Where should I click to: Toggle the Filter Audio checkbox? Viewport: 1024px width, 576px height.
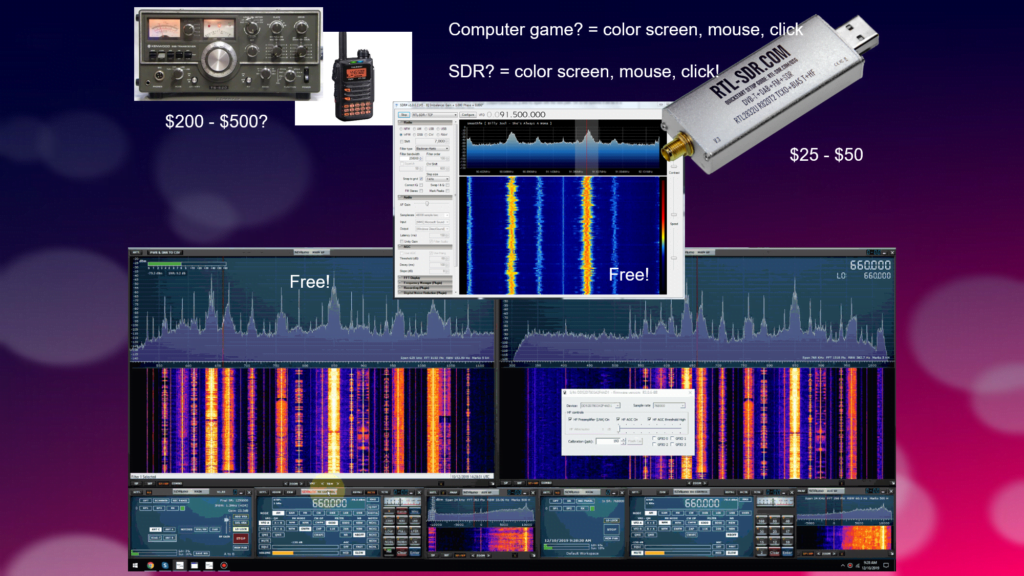coord(431,242)
